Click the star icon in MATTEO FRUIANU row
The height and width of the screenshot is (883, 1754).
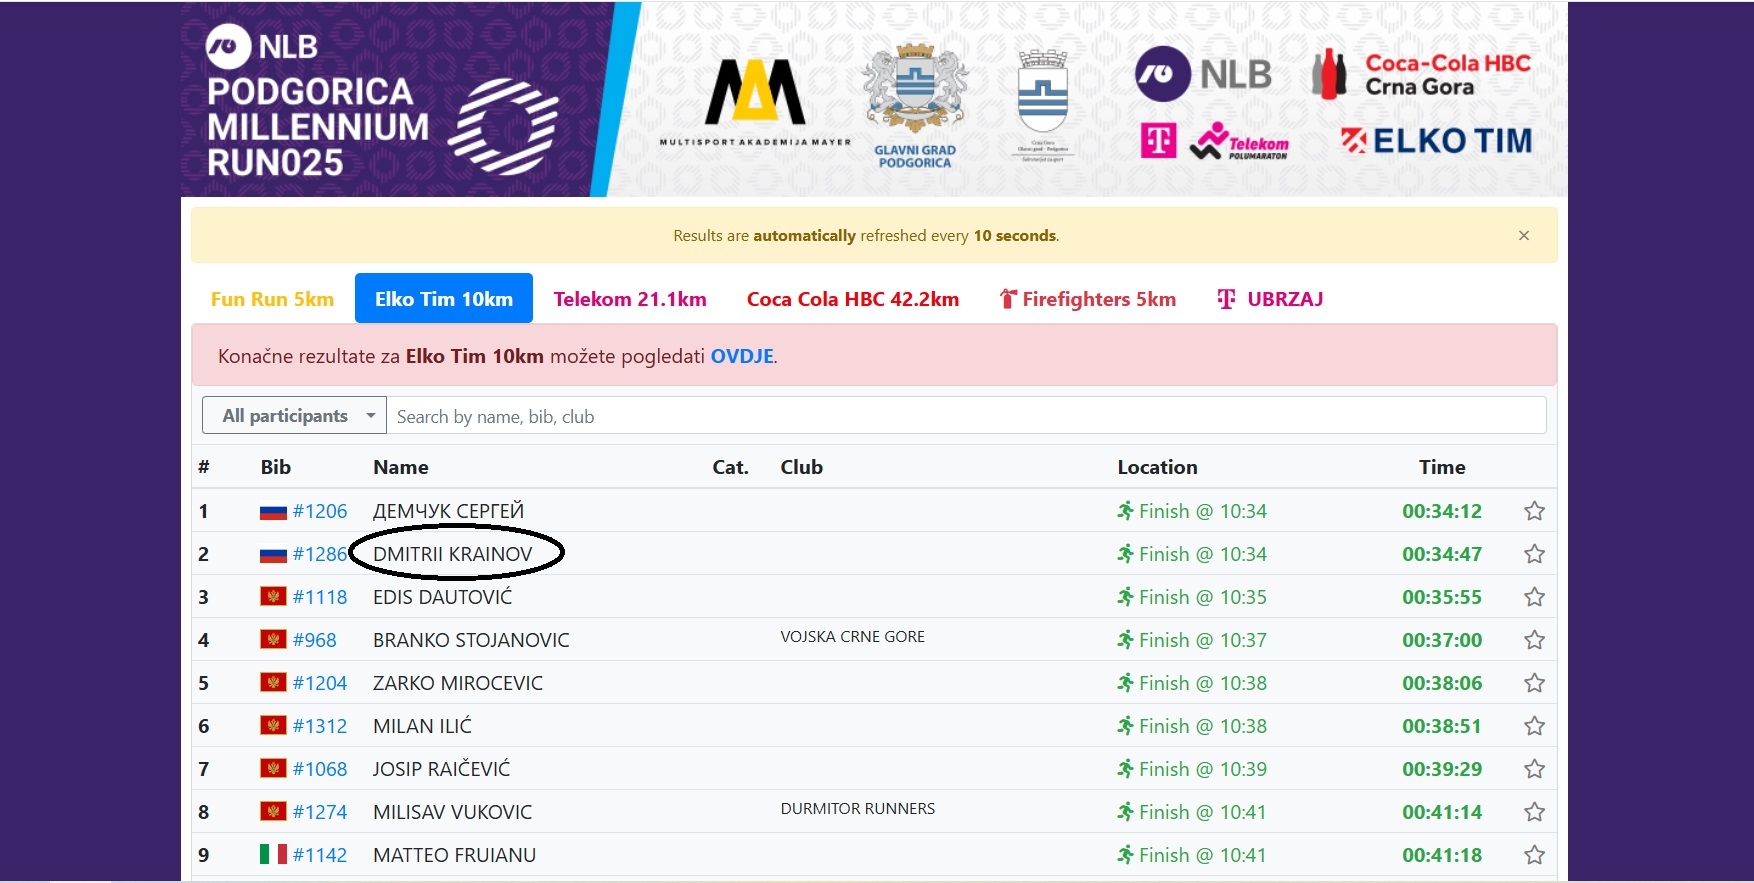1534,855
